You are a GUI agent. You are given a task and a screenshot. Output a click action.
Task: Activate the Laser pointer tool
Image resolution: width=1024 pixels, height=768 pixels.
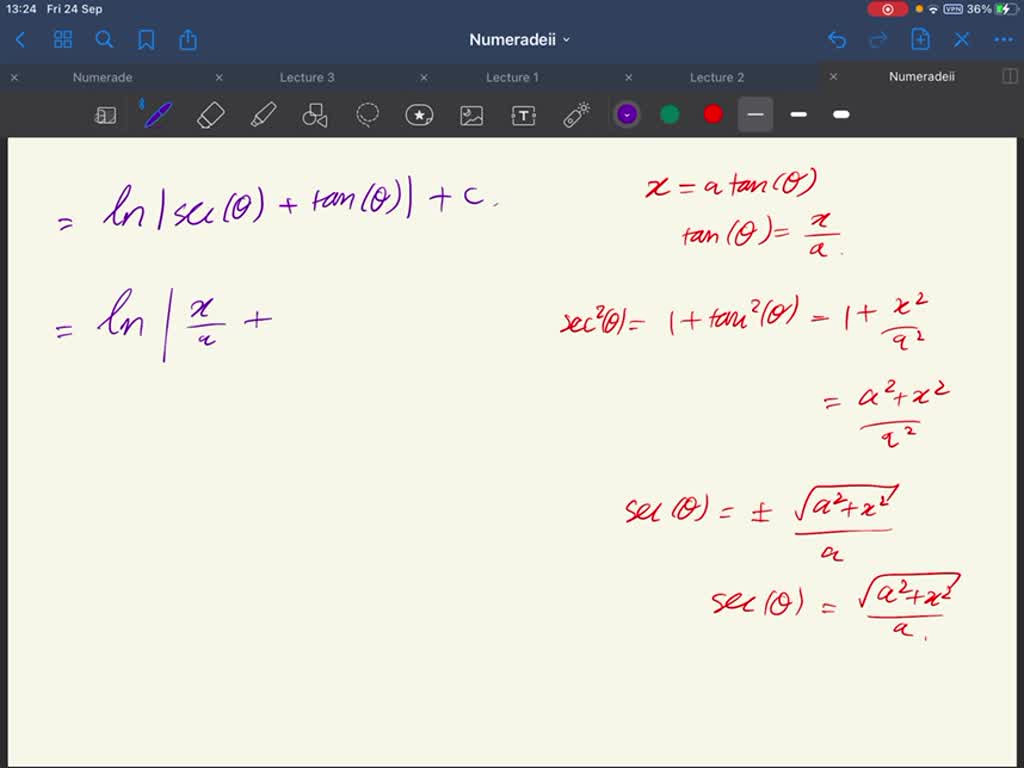(x=577, y=114)
